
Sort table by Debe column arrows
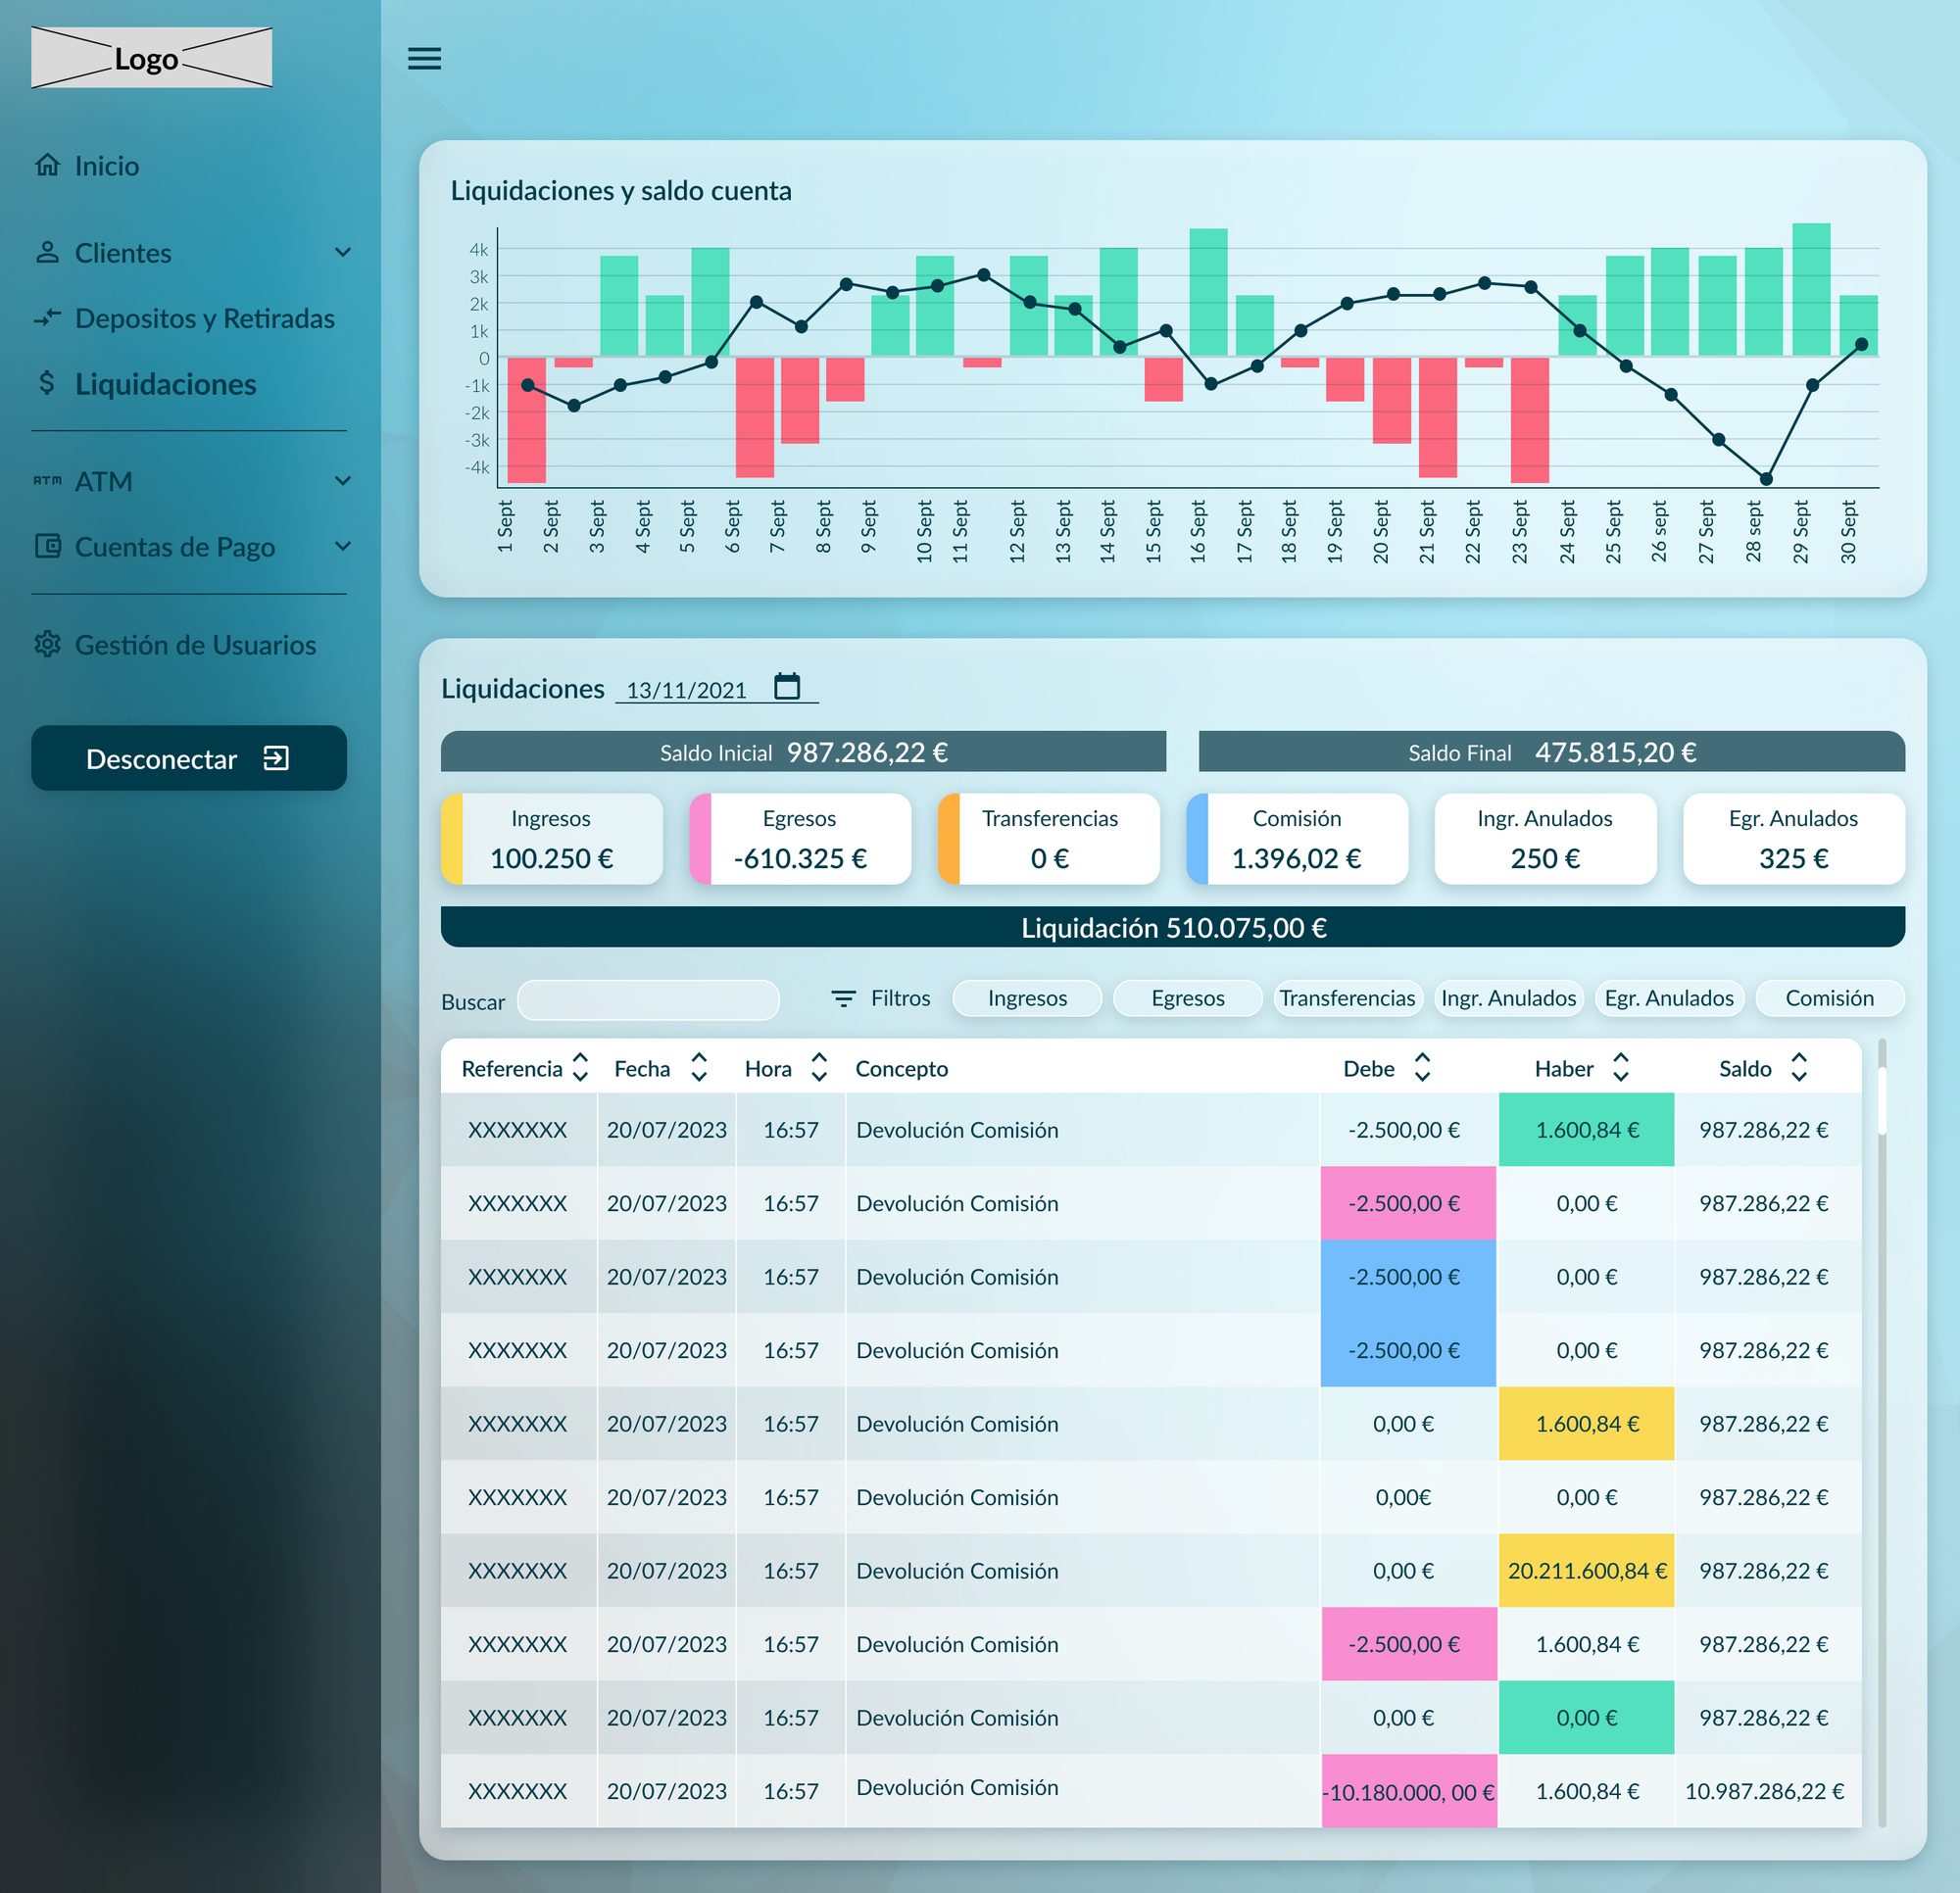click(x=1422, y=1067)
